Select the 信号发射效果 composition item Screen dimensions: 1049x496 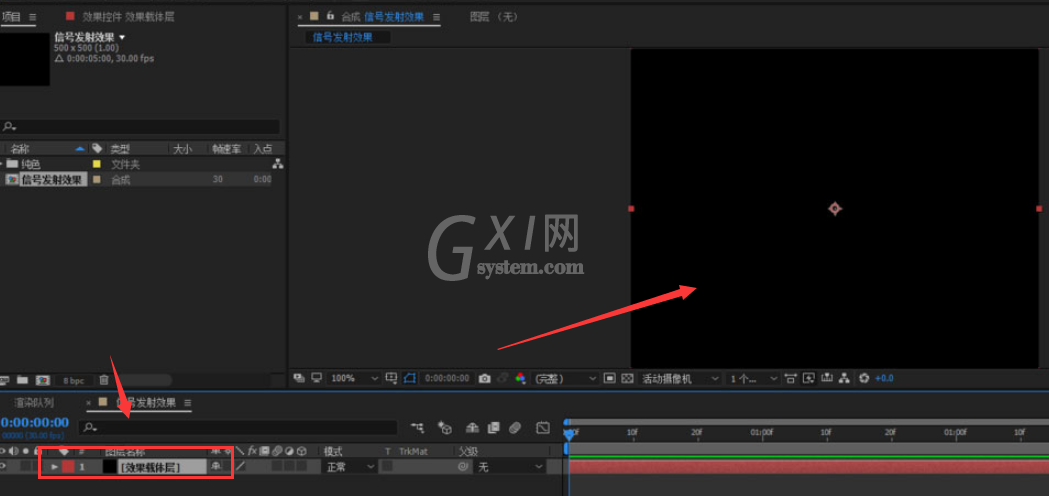coord(52,179)
